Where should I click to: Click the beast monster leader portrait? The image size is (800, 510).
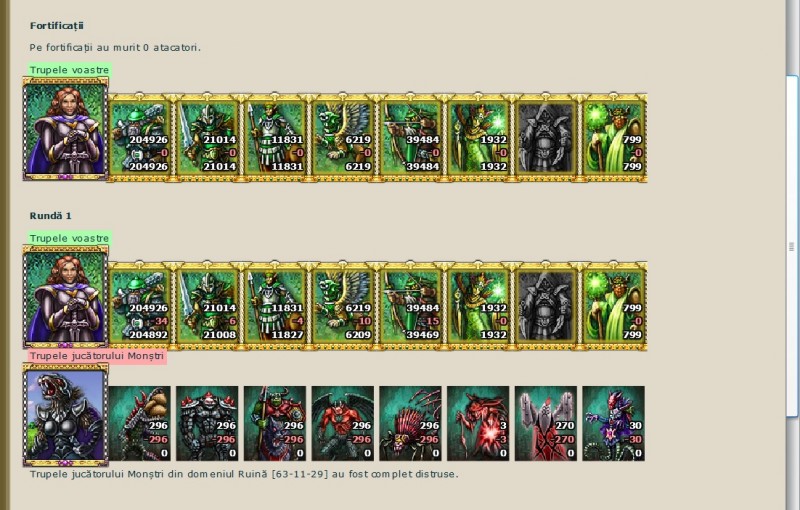pyautogui.click(x=65, y=415)
